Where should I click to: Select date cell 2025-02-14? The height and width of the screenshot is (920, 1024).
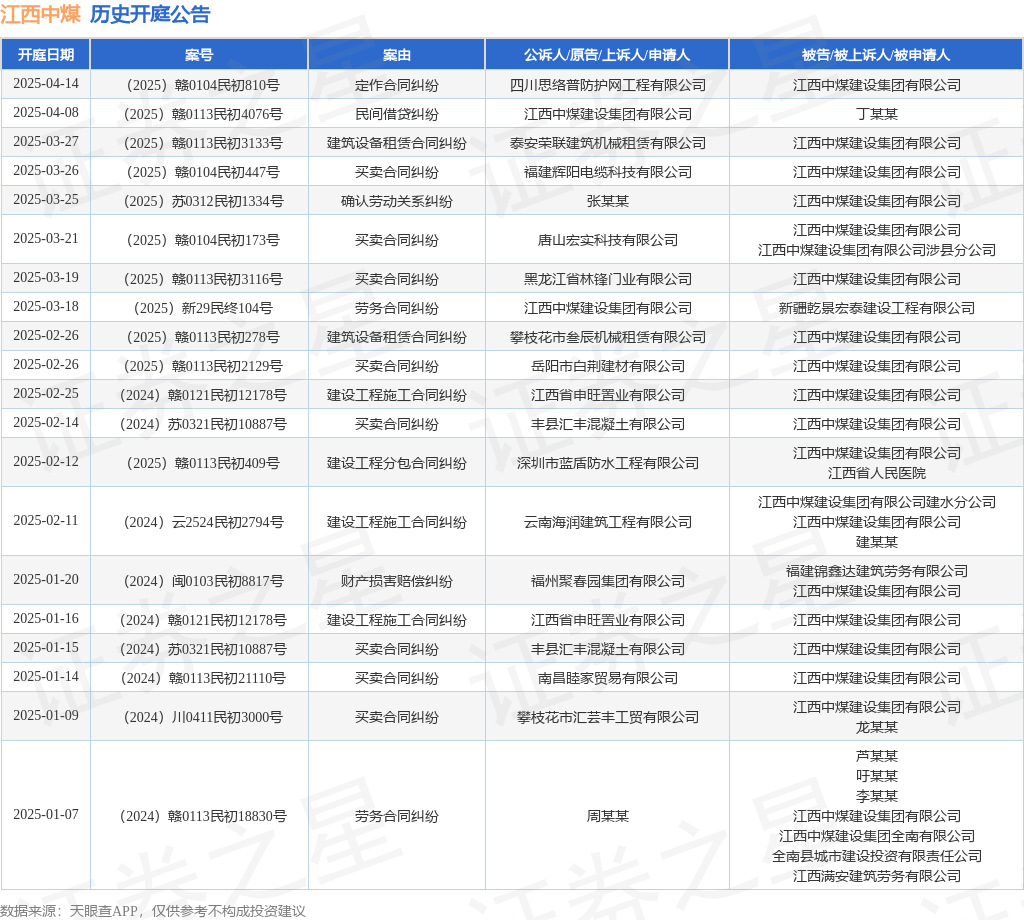46,423
